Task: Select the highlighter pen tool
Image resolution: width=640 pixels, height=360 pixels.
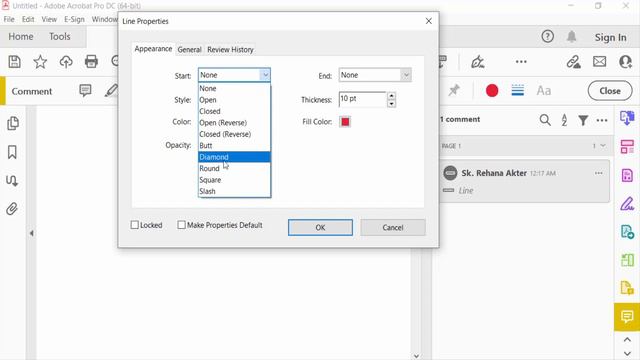Action: (111, 90)
